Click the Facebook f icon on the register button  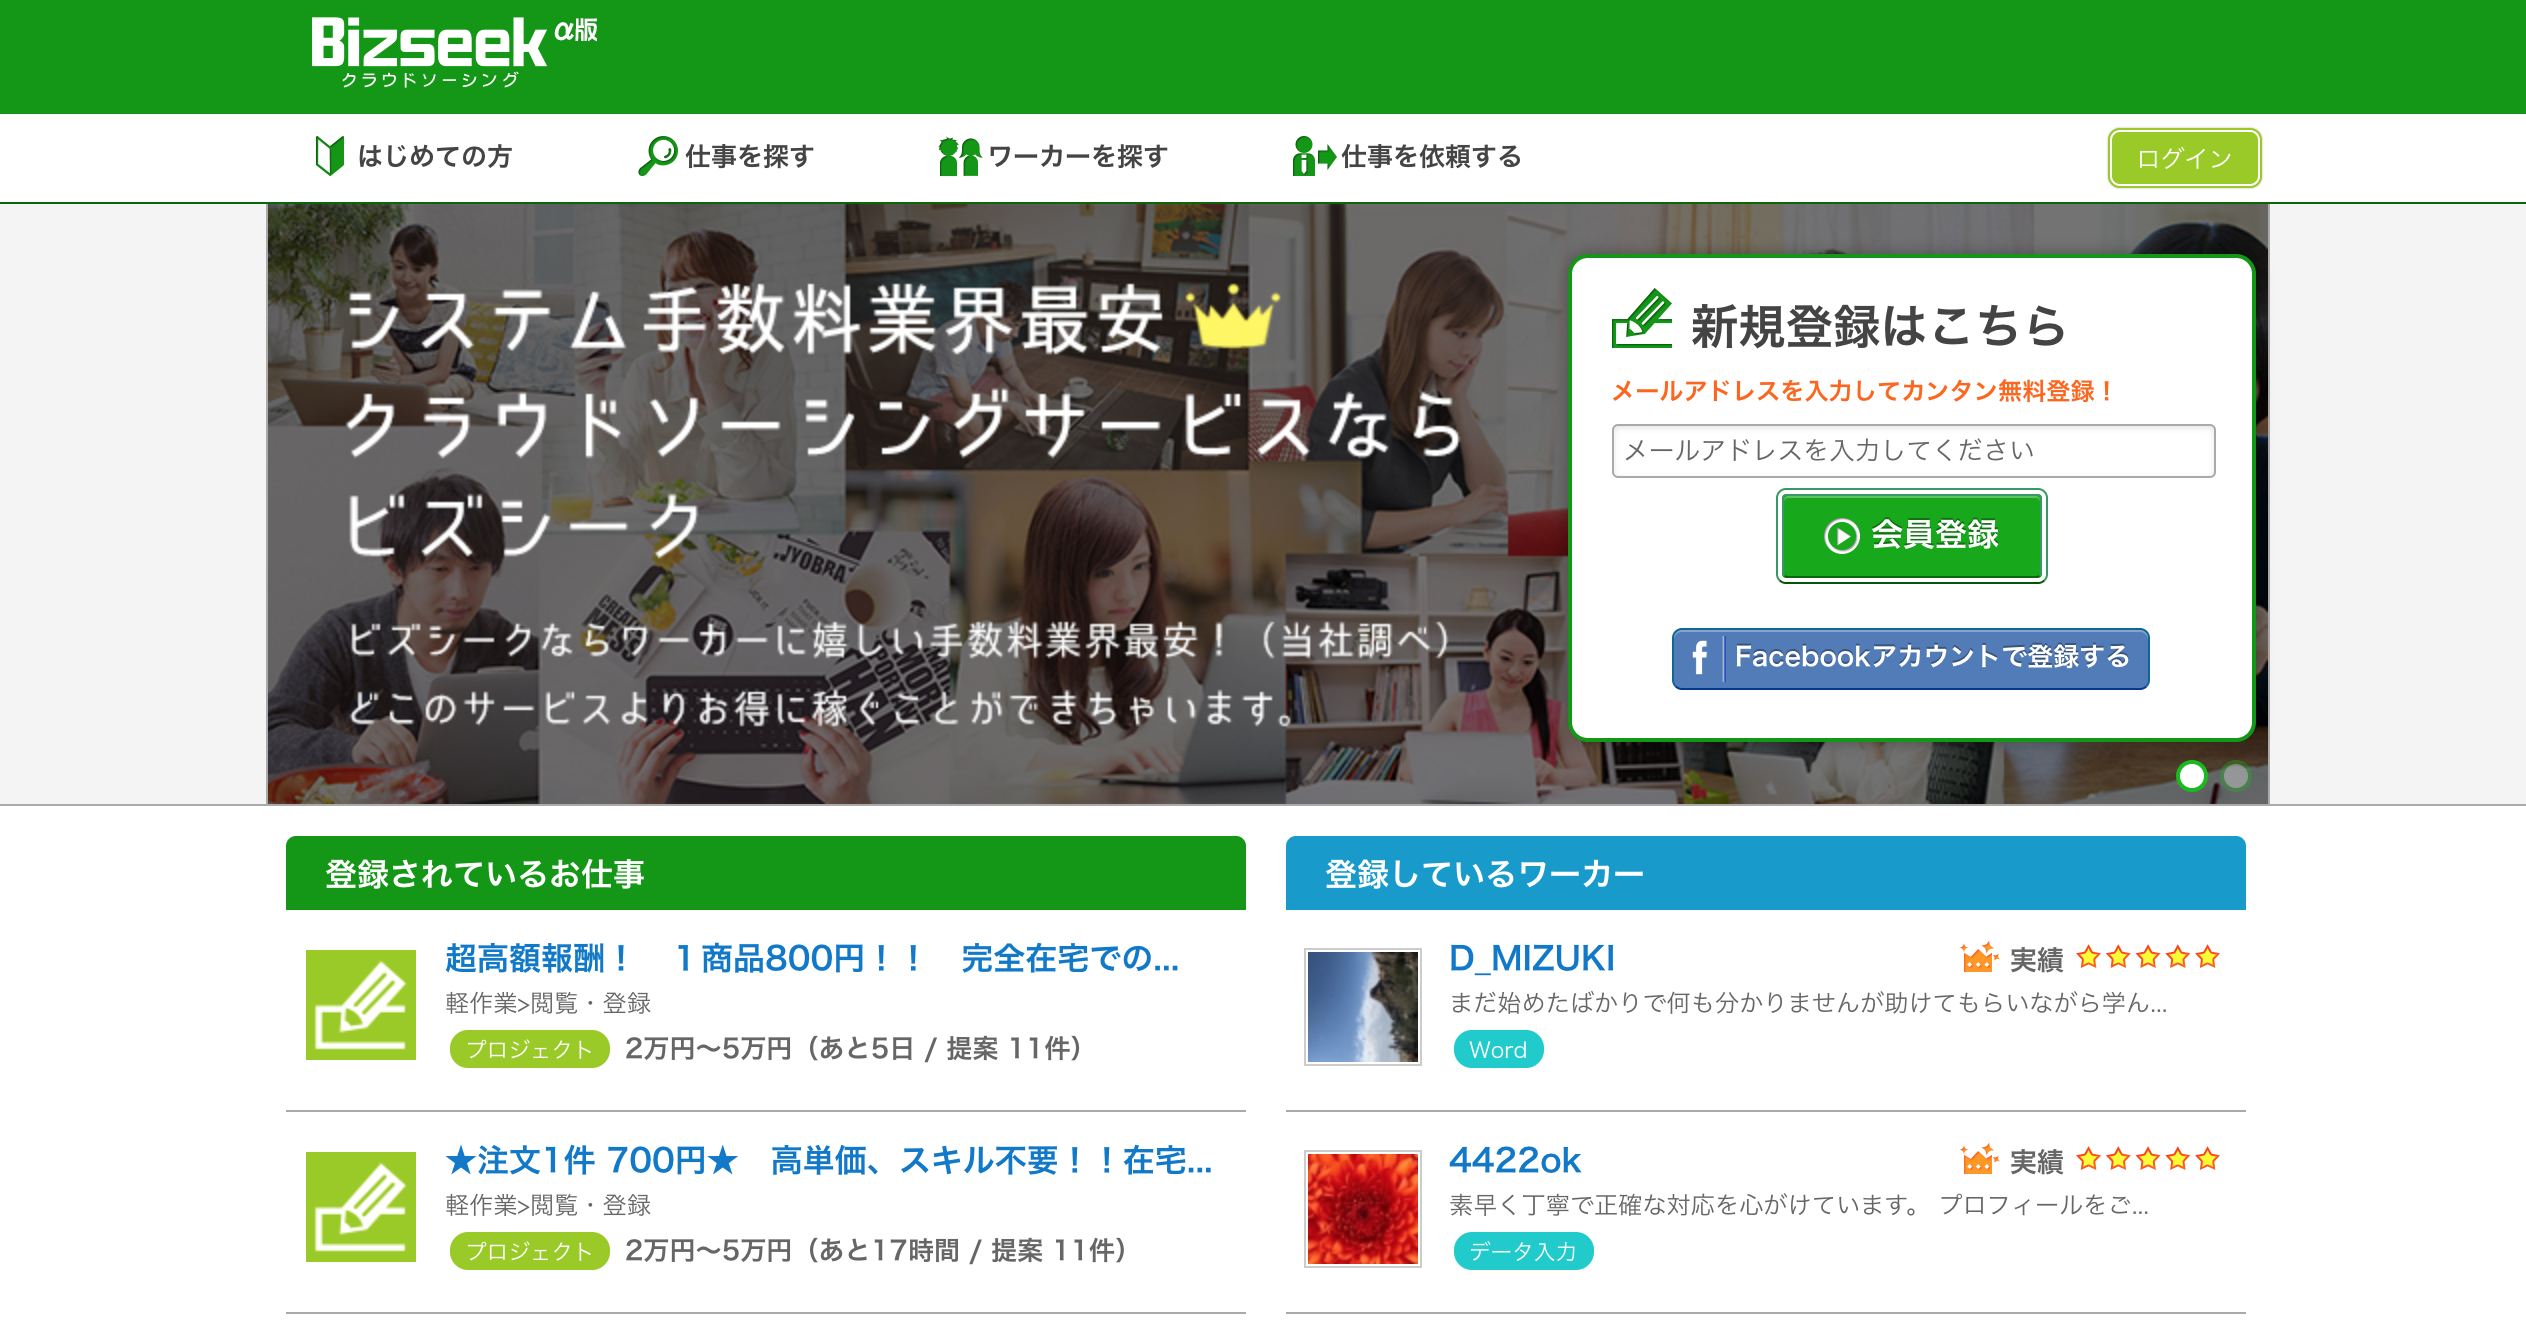1699,658
